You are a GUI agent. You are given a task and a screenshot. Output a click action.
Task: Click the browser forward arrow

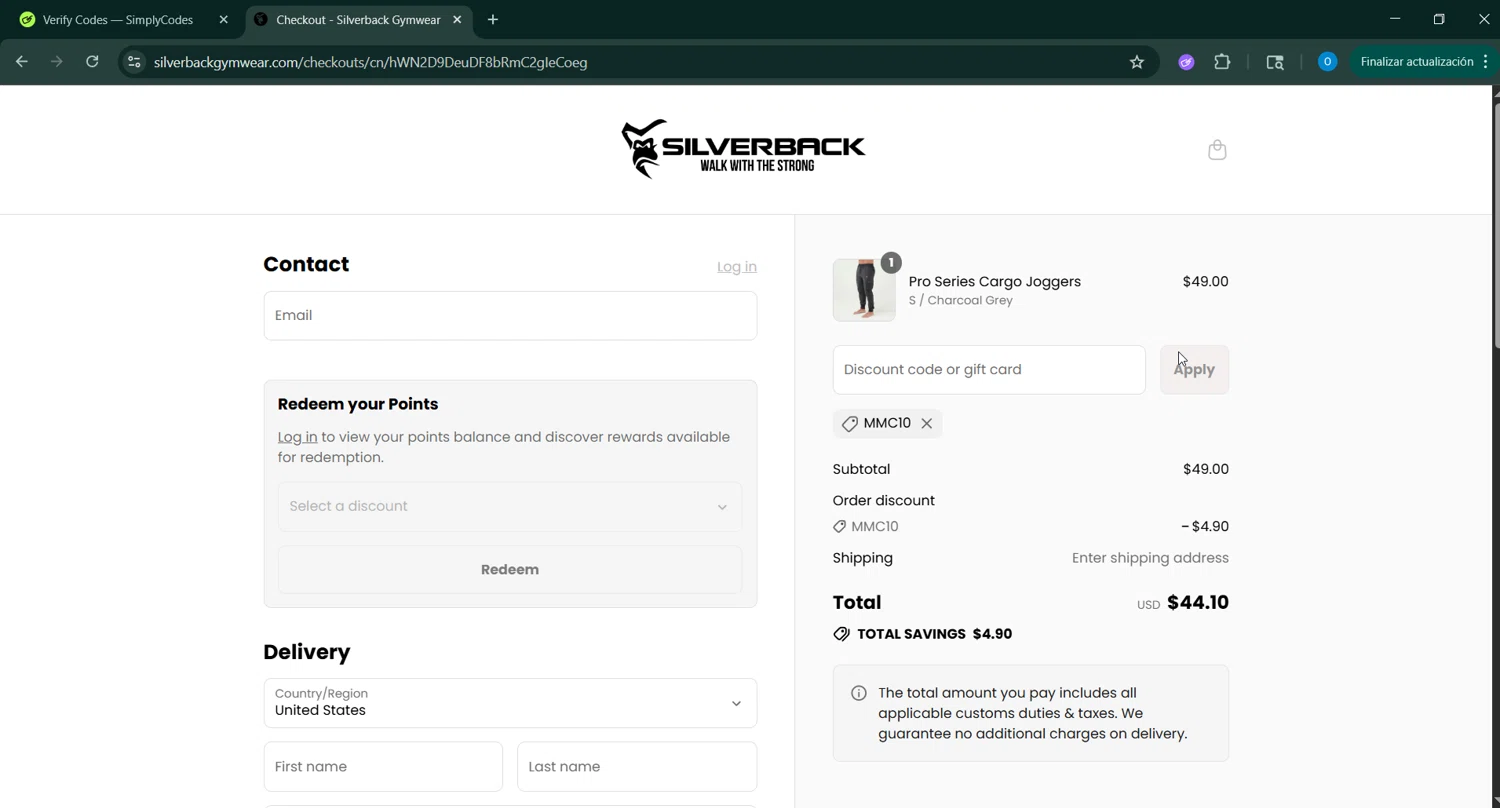[57, 62]
